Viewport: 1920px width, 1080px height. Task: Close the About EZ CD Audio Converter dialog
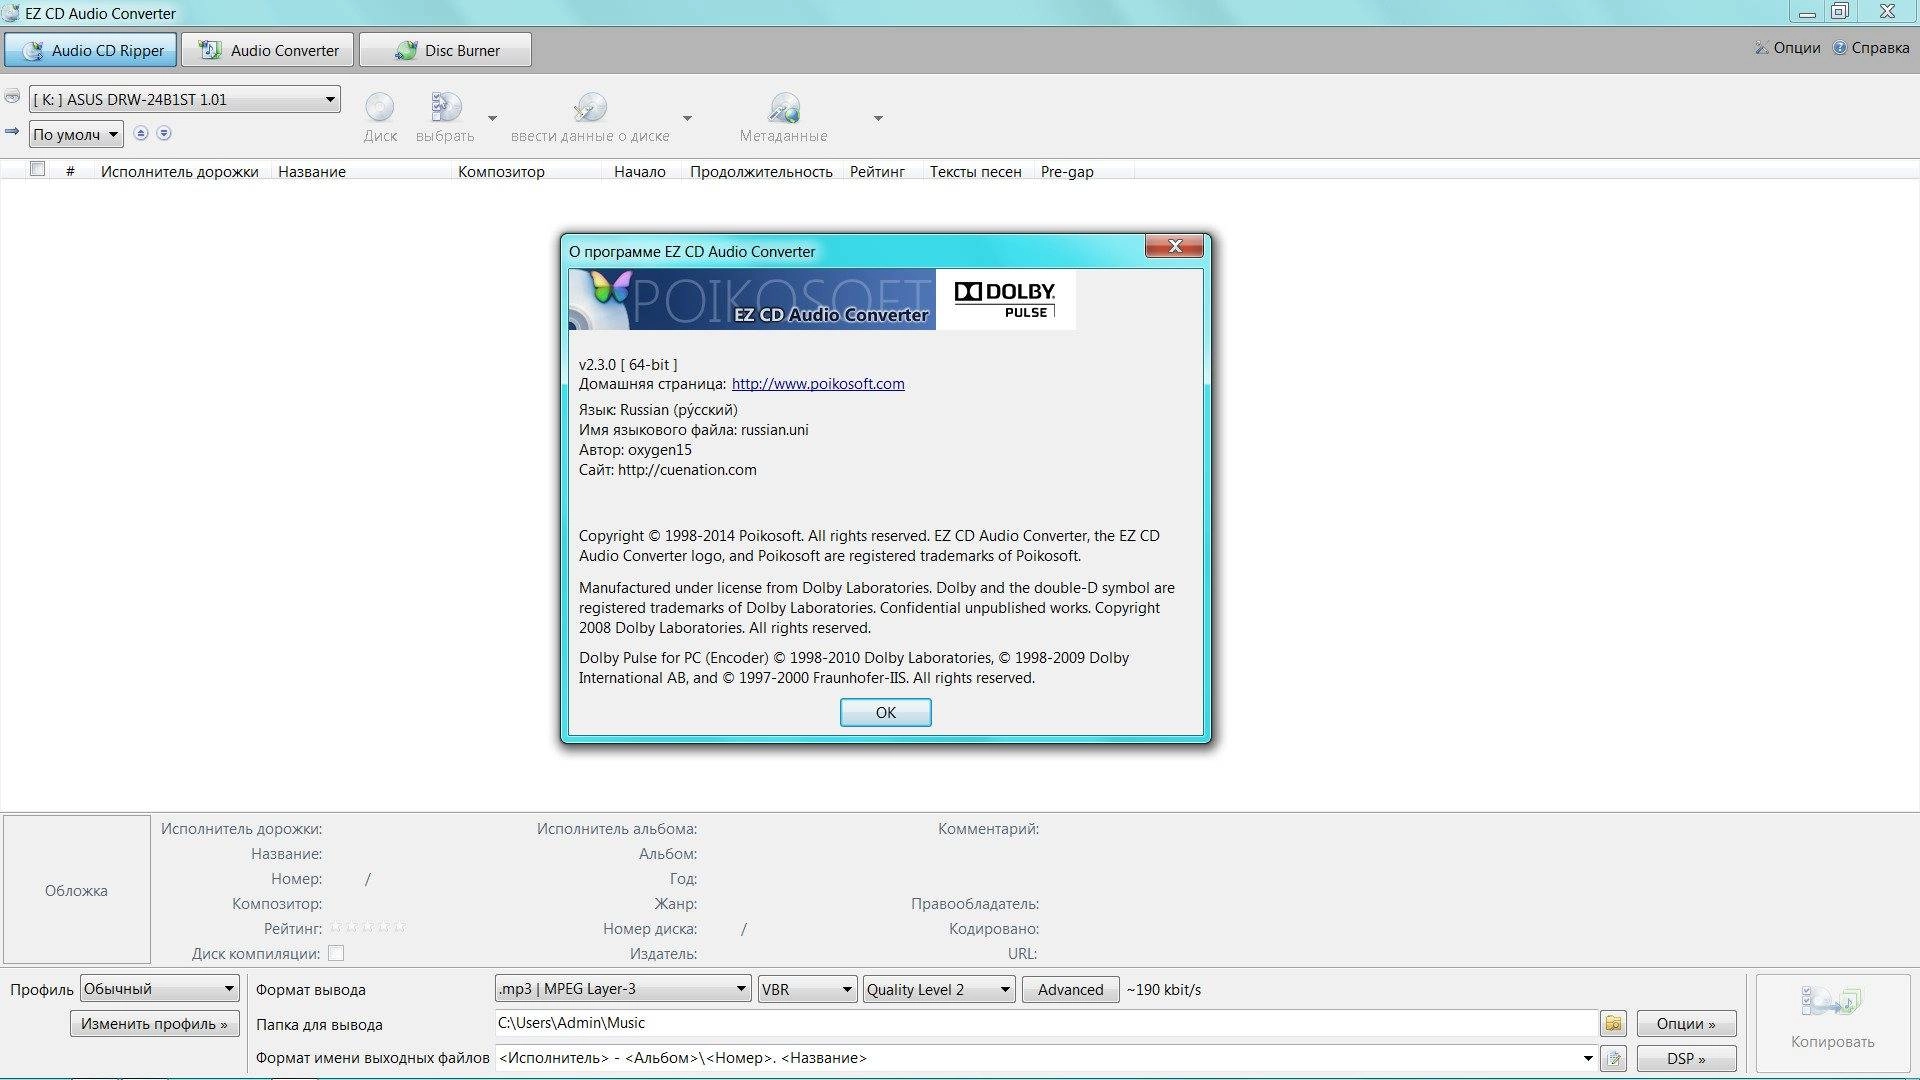point(1174,246)
